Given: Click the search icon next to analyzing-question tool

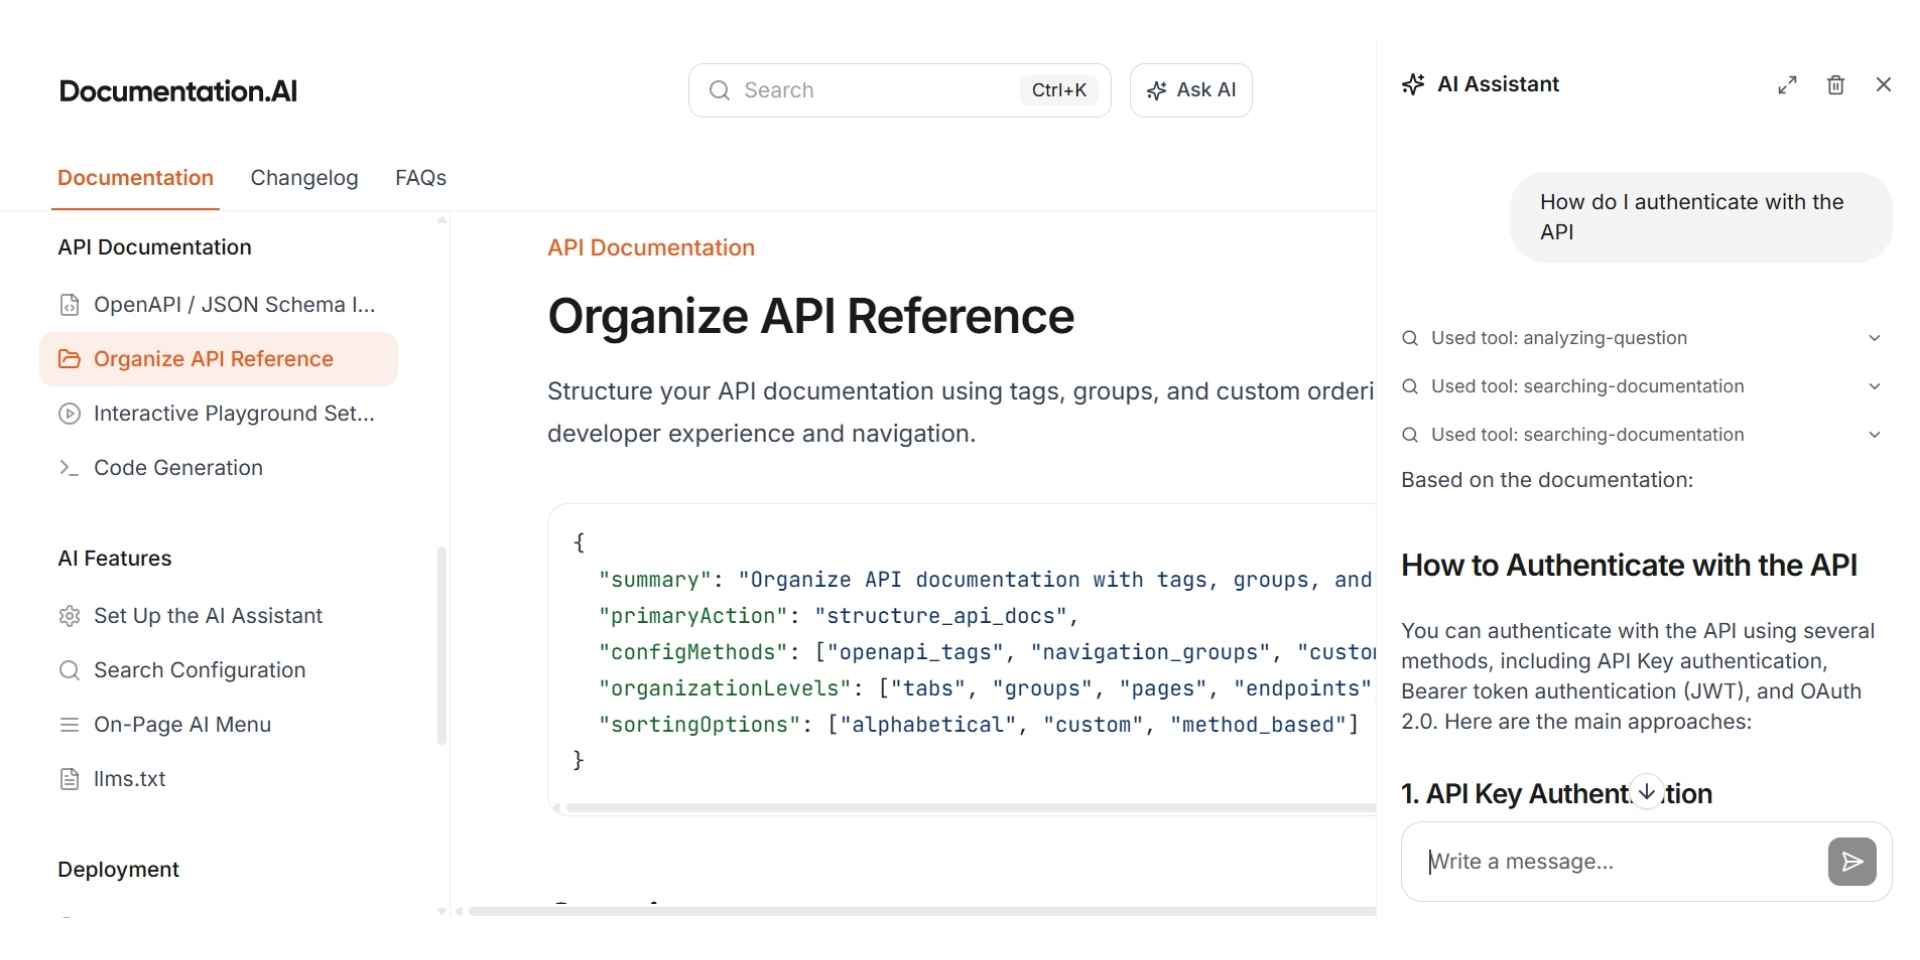Looking at the screenshot, I should [1410, 338].
